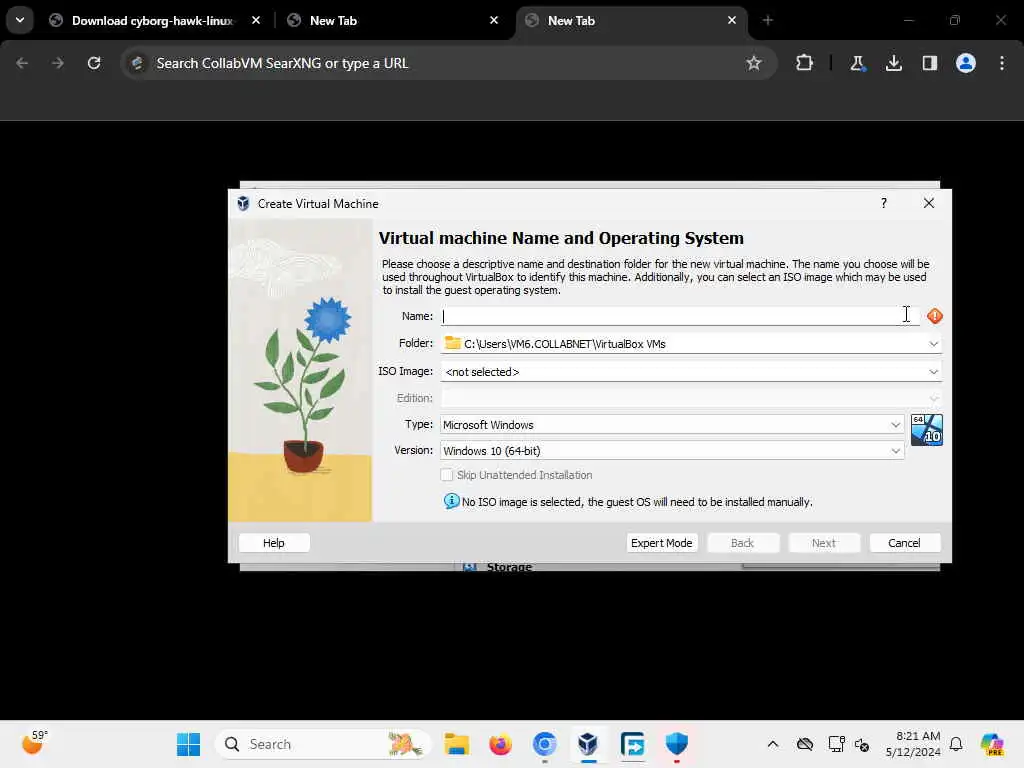Go back in browser history
The width and height of the screenshot is (1024, 768).
[22, 63]
